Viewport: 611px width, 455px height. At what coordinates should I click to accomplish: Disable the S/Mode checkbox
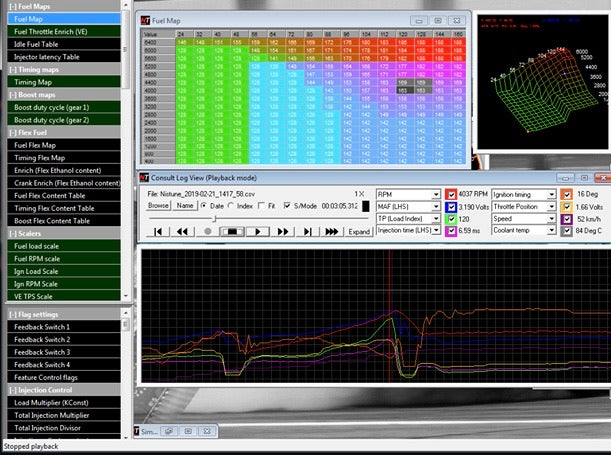point(287,205)
